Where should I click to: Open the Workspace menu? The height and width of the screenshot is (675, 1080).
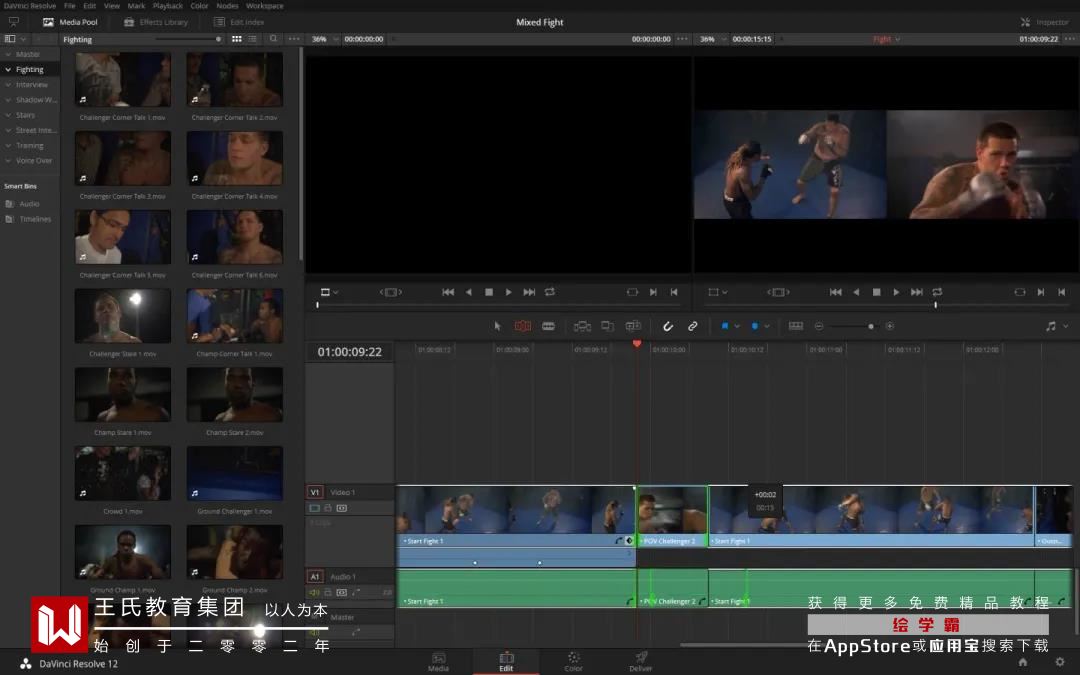tap(264, 6)
